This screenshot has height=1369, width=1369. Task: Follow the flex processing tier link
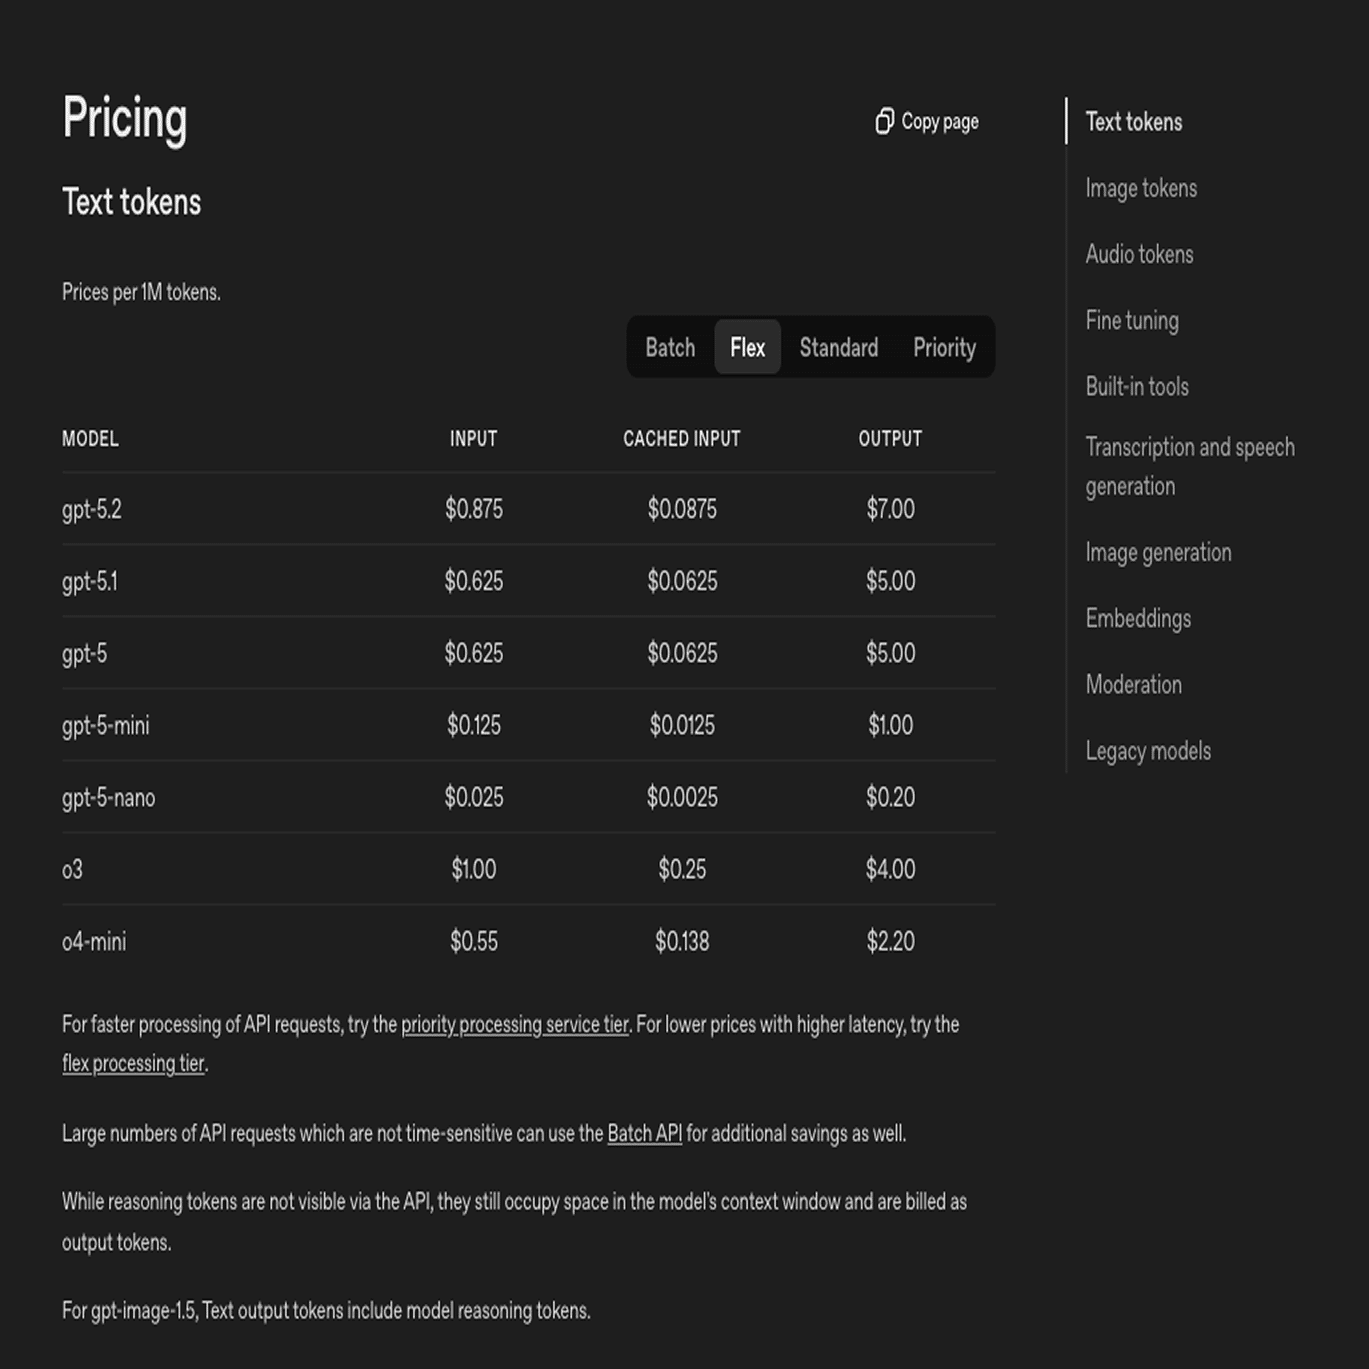tap(133, 1064)
